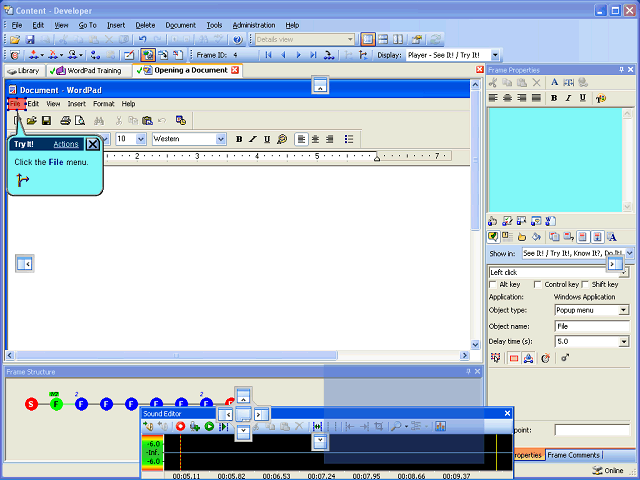Select the green frame node
Image resolution: width=640 pixels, height=480 pixels.
click(x=56, y=404)
